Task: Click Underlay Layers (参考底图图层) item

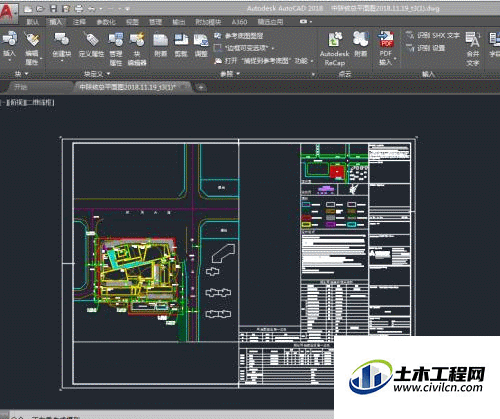Action: pyautogui.click(x=239, y=36)
